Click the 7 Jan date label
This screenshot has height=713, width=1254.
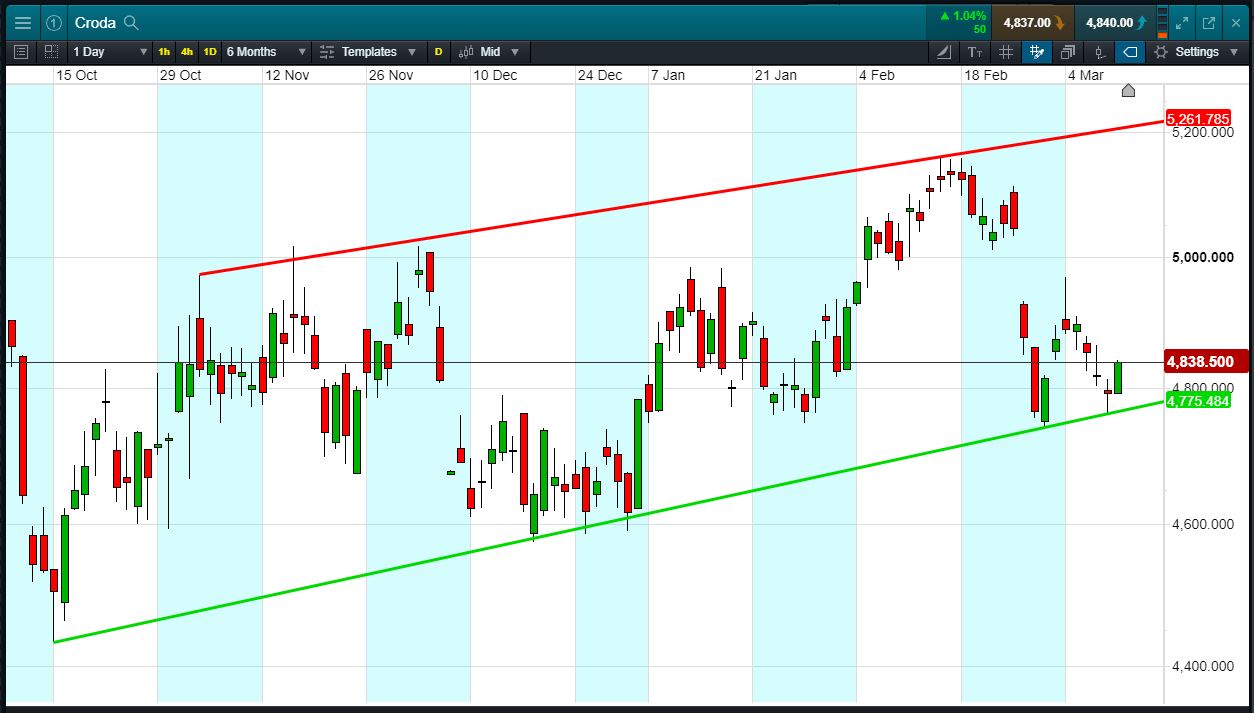click(668, 75)
